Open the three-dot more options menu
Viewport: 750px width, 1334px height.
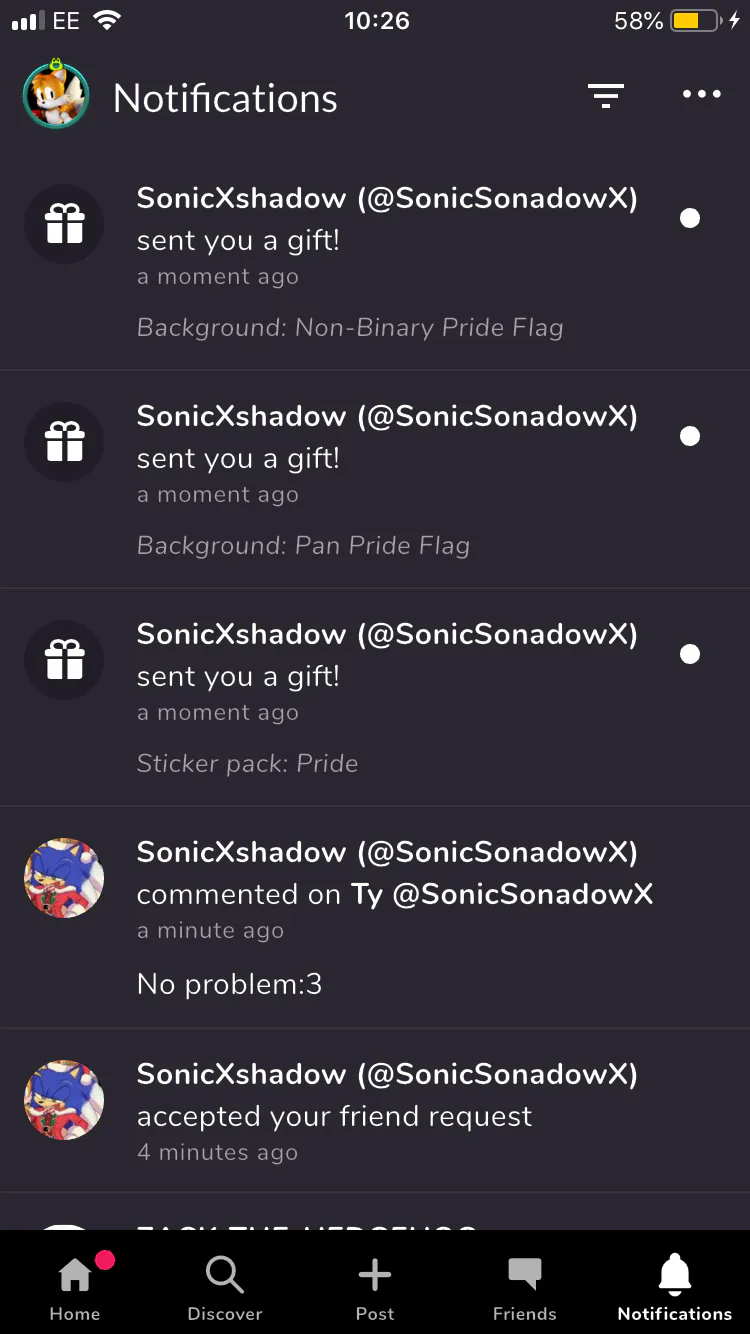[x=701, y=95]
